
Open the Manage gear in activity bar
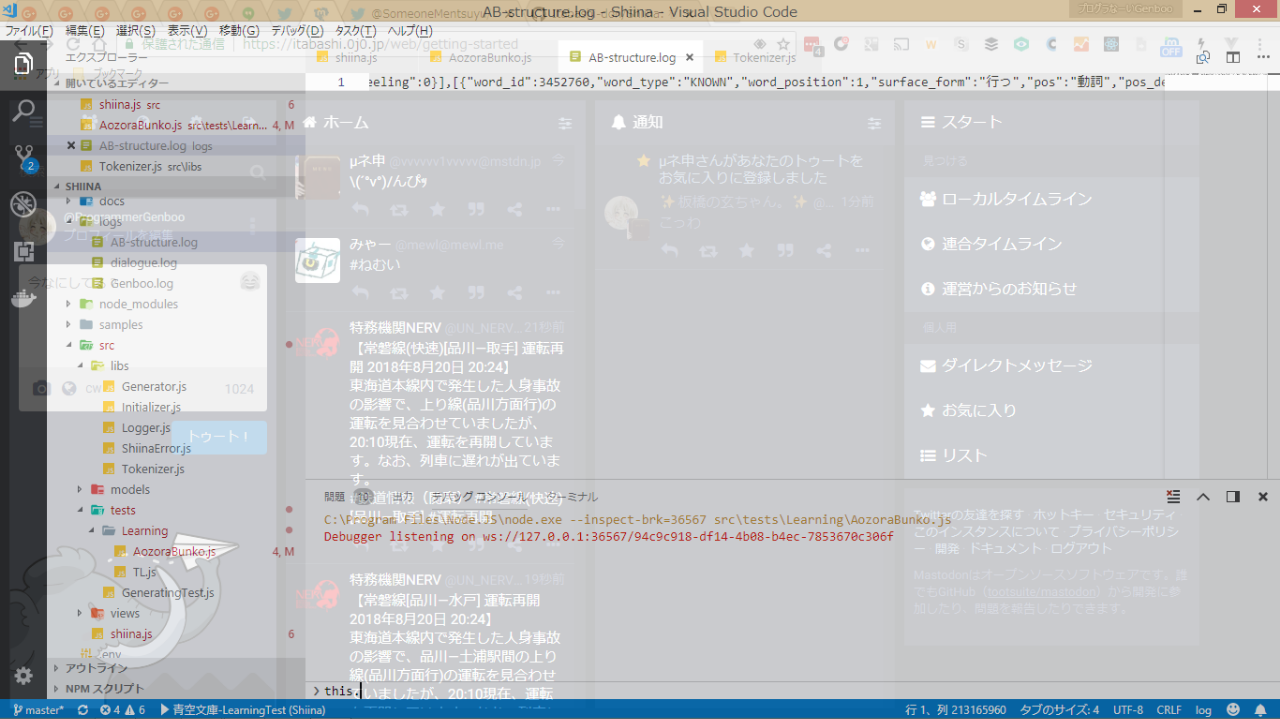pyautogui.click(x=23, y=676)
